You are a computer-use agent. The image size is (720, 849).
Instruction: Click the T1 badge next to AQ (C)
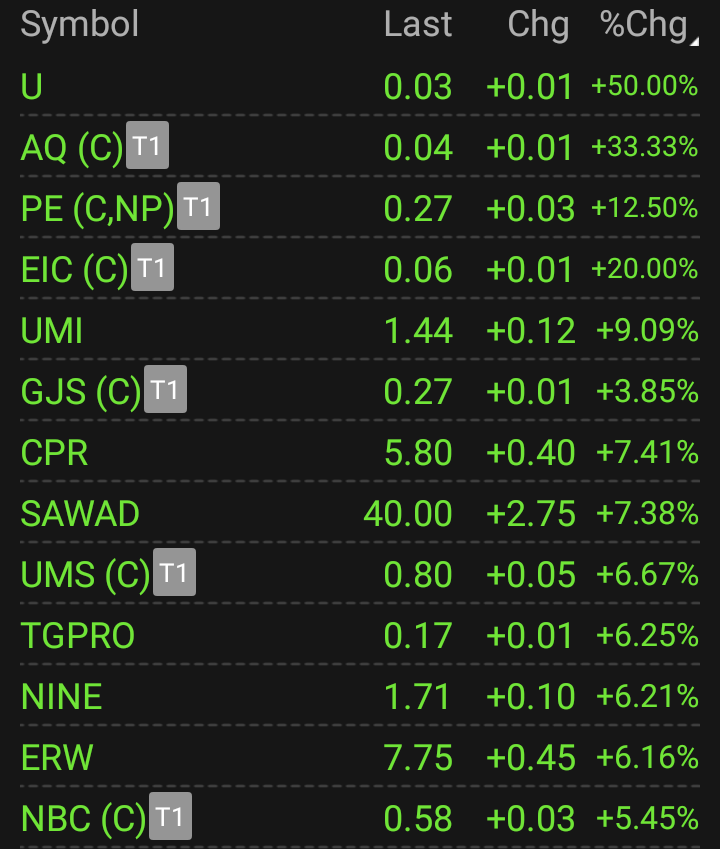(147, 147)
